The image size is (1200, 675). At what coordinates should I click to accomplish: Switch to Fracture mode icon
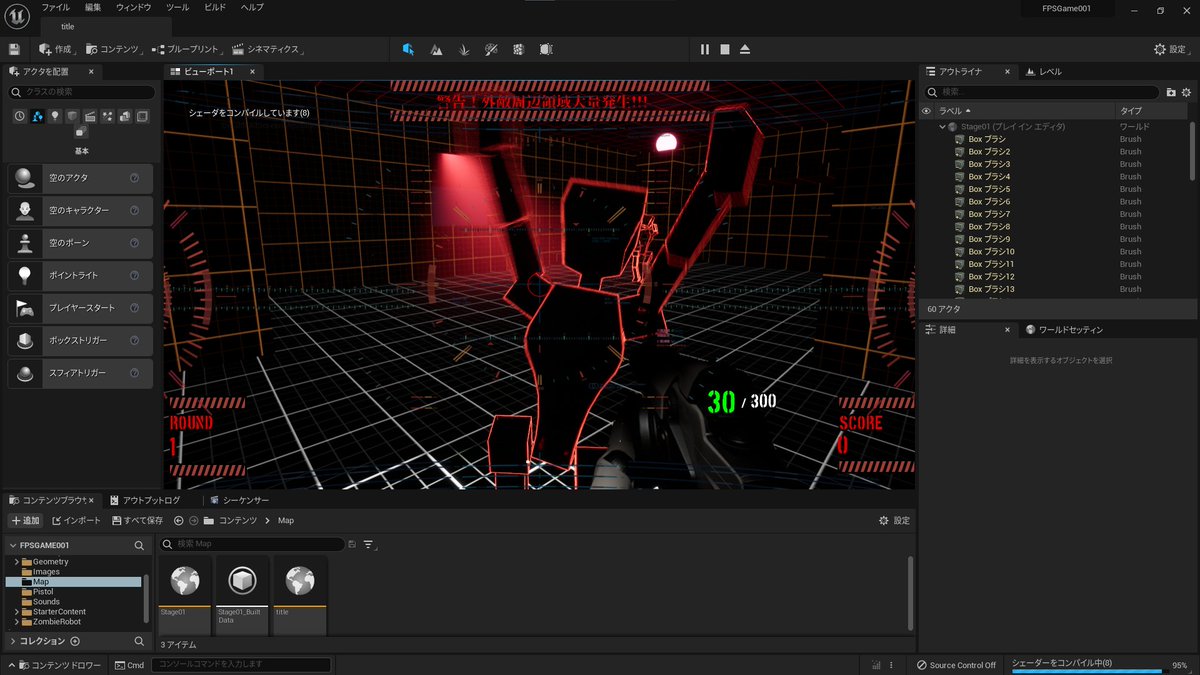518,49
